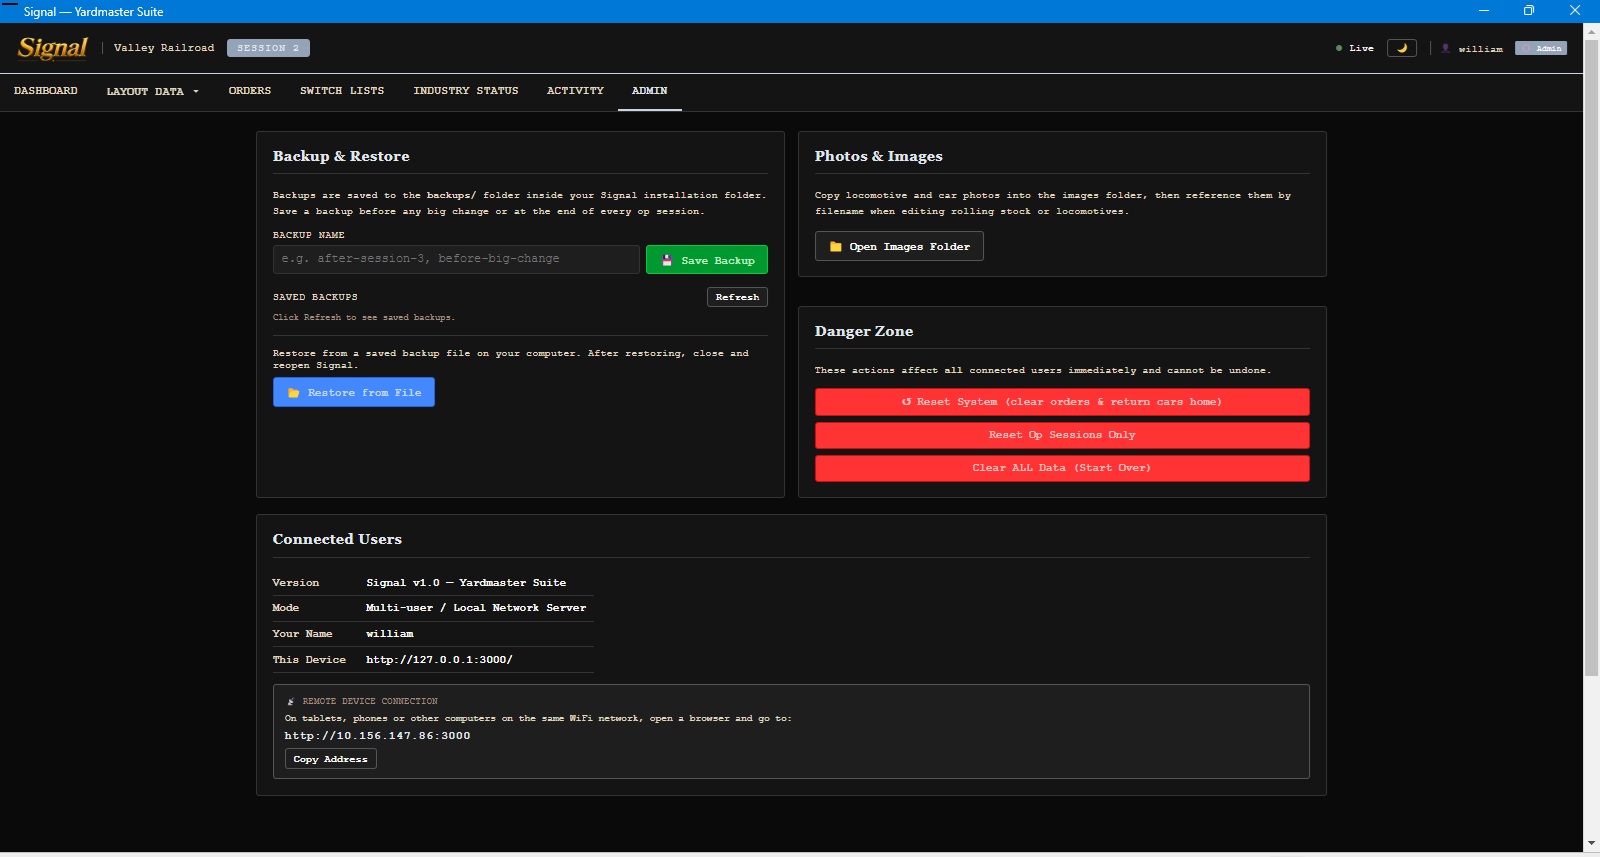Click the Signal logo in the header
This screenshot has height=857, width=1600.
(x=53, y=48)
